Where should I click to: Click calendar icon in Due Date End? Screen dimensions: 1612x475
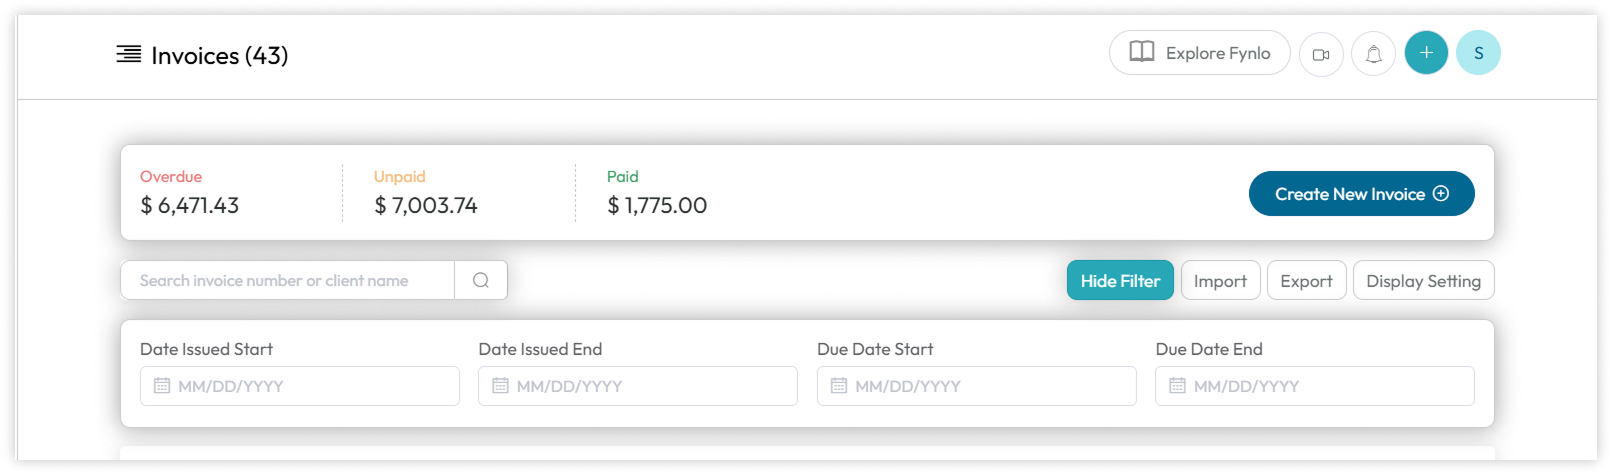pyautogui.click(x=1177, y=386)
